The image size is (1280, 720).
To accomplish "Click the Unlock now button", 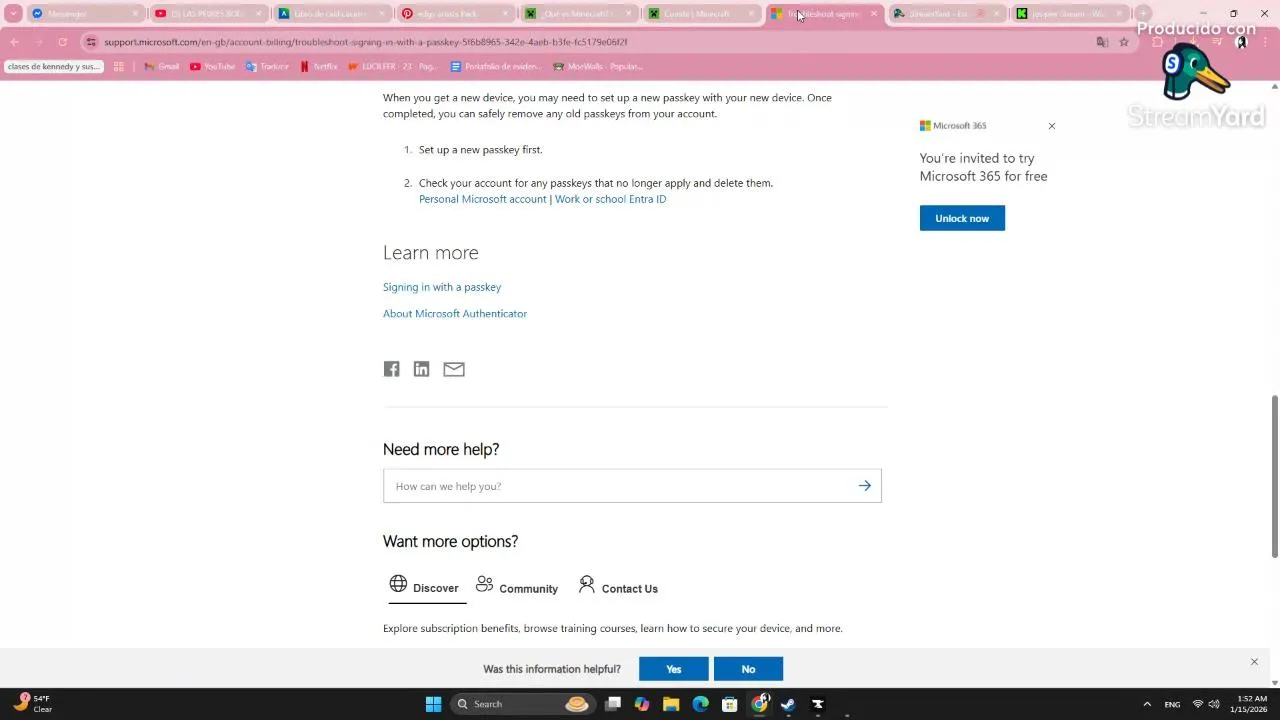I will tap(962, 218).
